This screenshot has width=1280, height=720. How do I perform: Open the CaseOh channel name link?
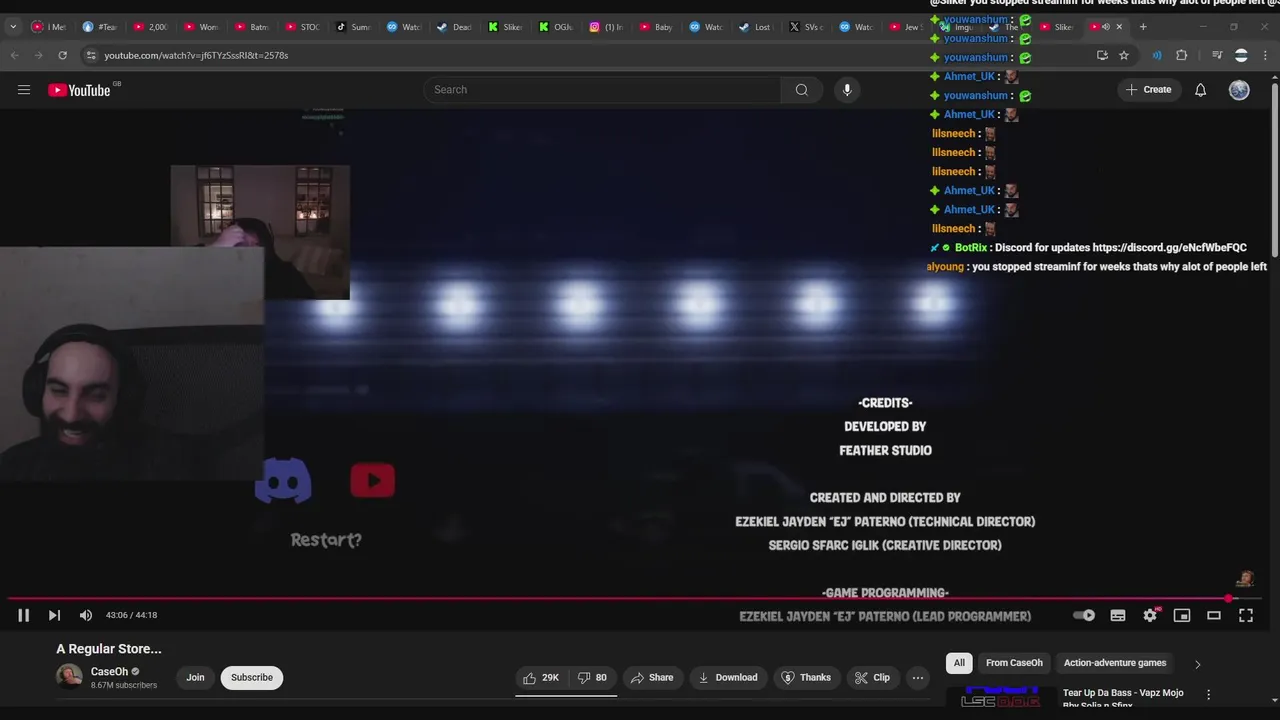pos(109,672)
